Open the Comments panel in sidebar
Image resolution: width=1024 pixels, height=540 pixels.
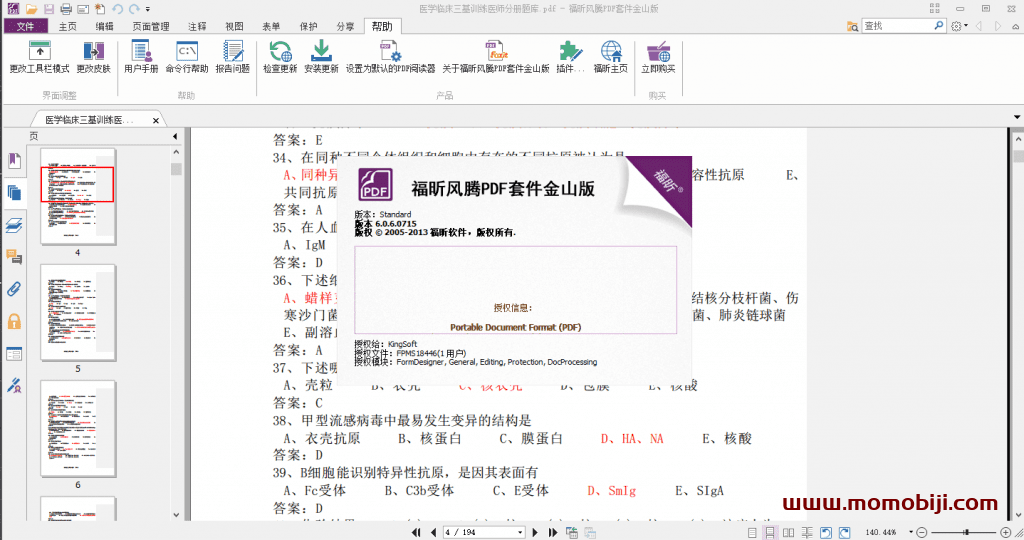(x=14, y=257)
